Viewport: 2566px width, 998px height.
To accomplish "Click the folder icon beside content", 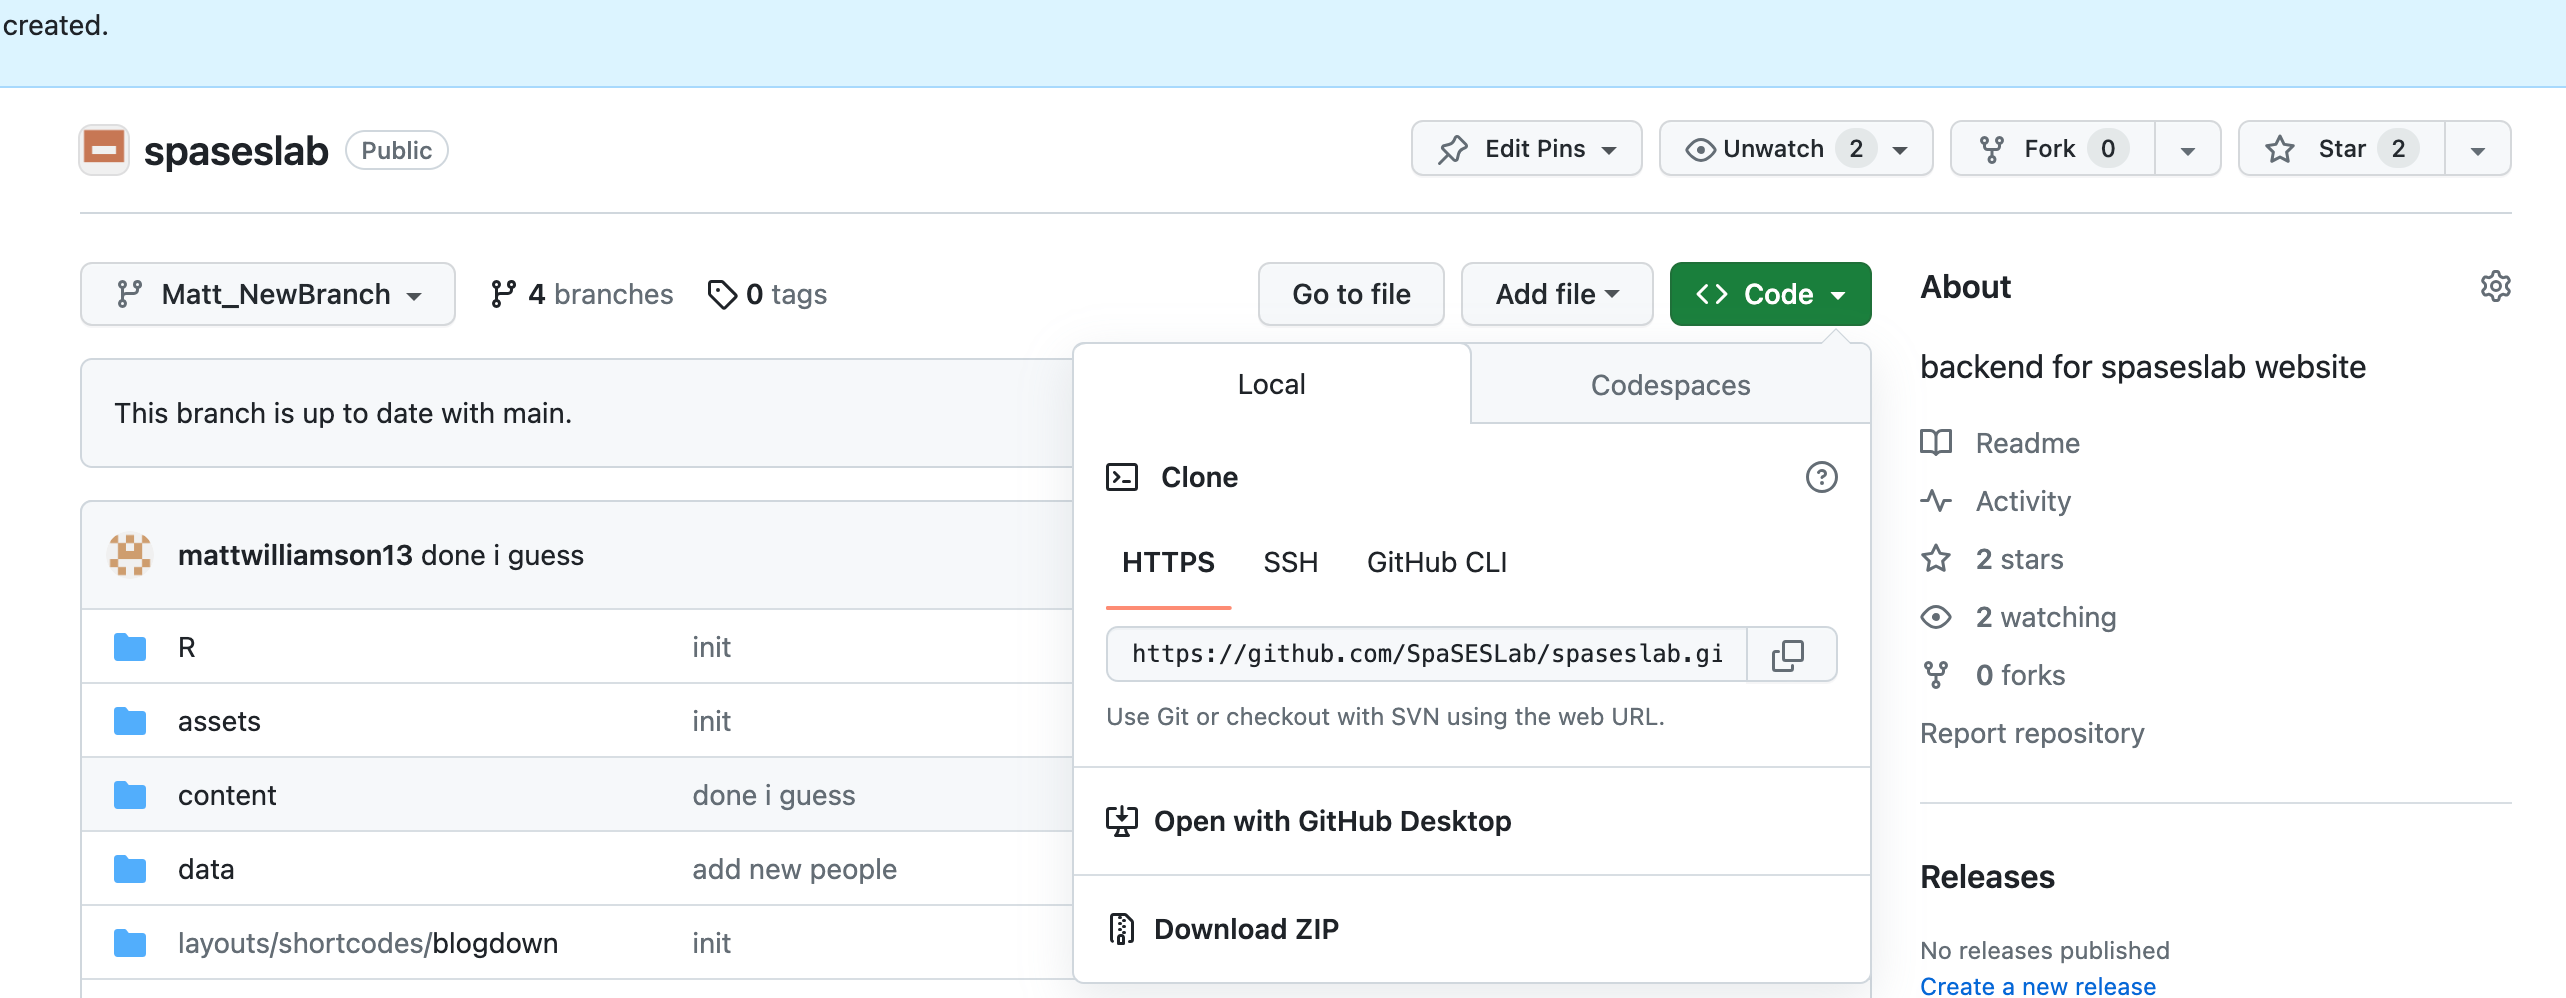I will tap(130, 795).
